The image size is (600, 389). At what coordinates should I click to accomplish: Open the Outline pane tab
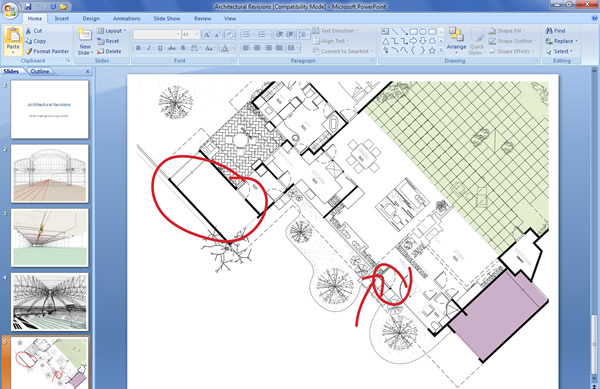[x=40, y=71]
